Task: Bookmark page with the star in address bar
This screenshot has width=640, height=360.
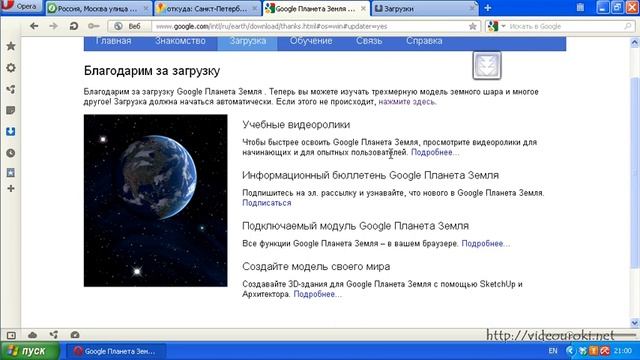Action: pyautogui.click(x=473, y=26)
